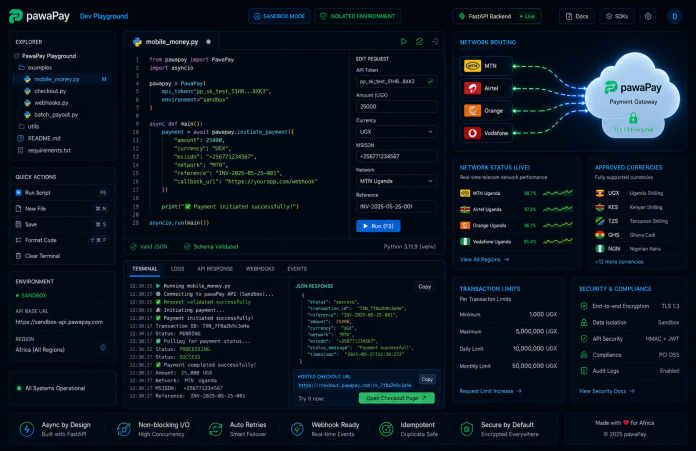The width and height of the screenshot is (696, 451).
Task: Click the Auto Retries icon
Action: click(215, 429)
